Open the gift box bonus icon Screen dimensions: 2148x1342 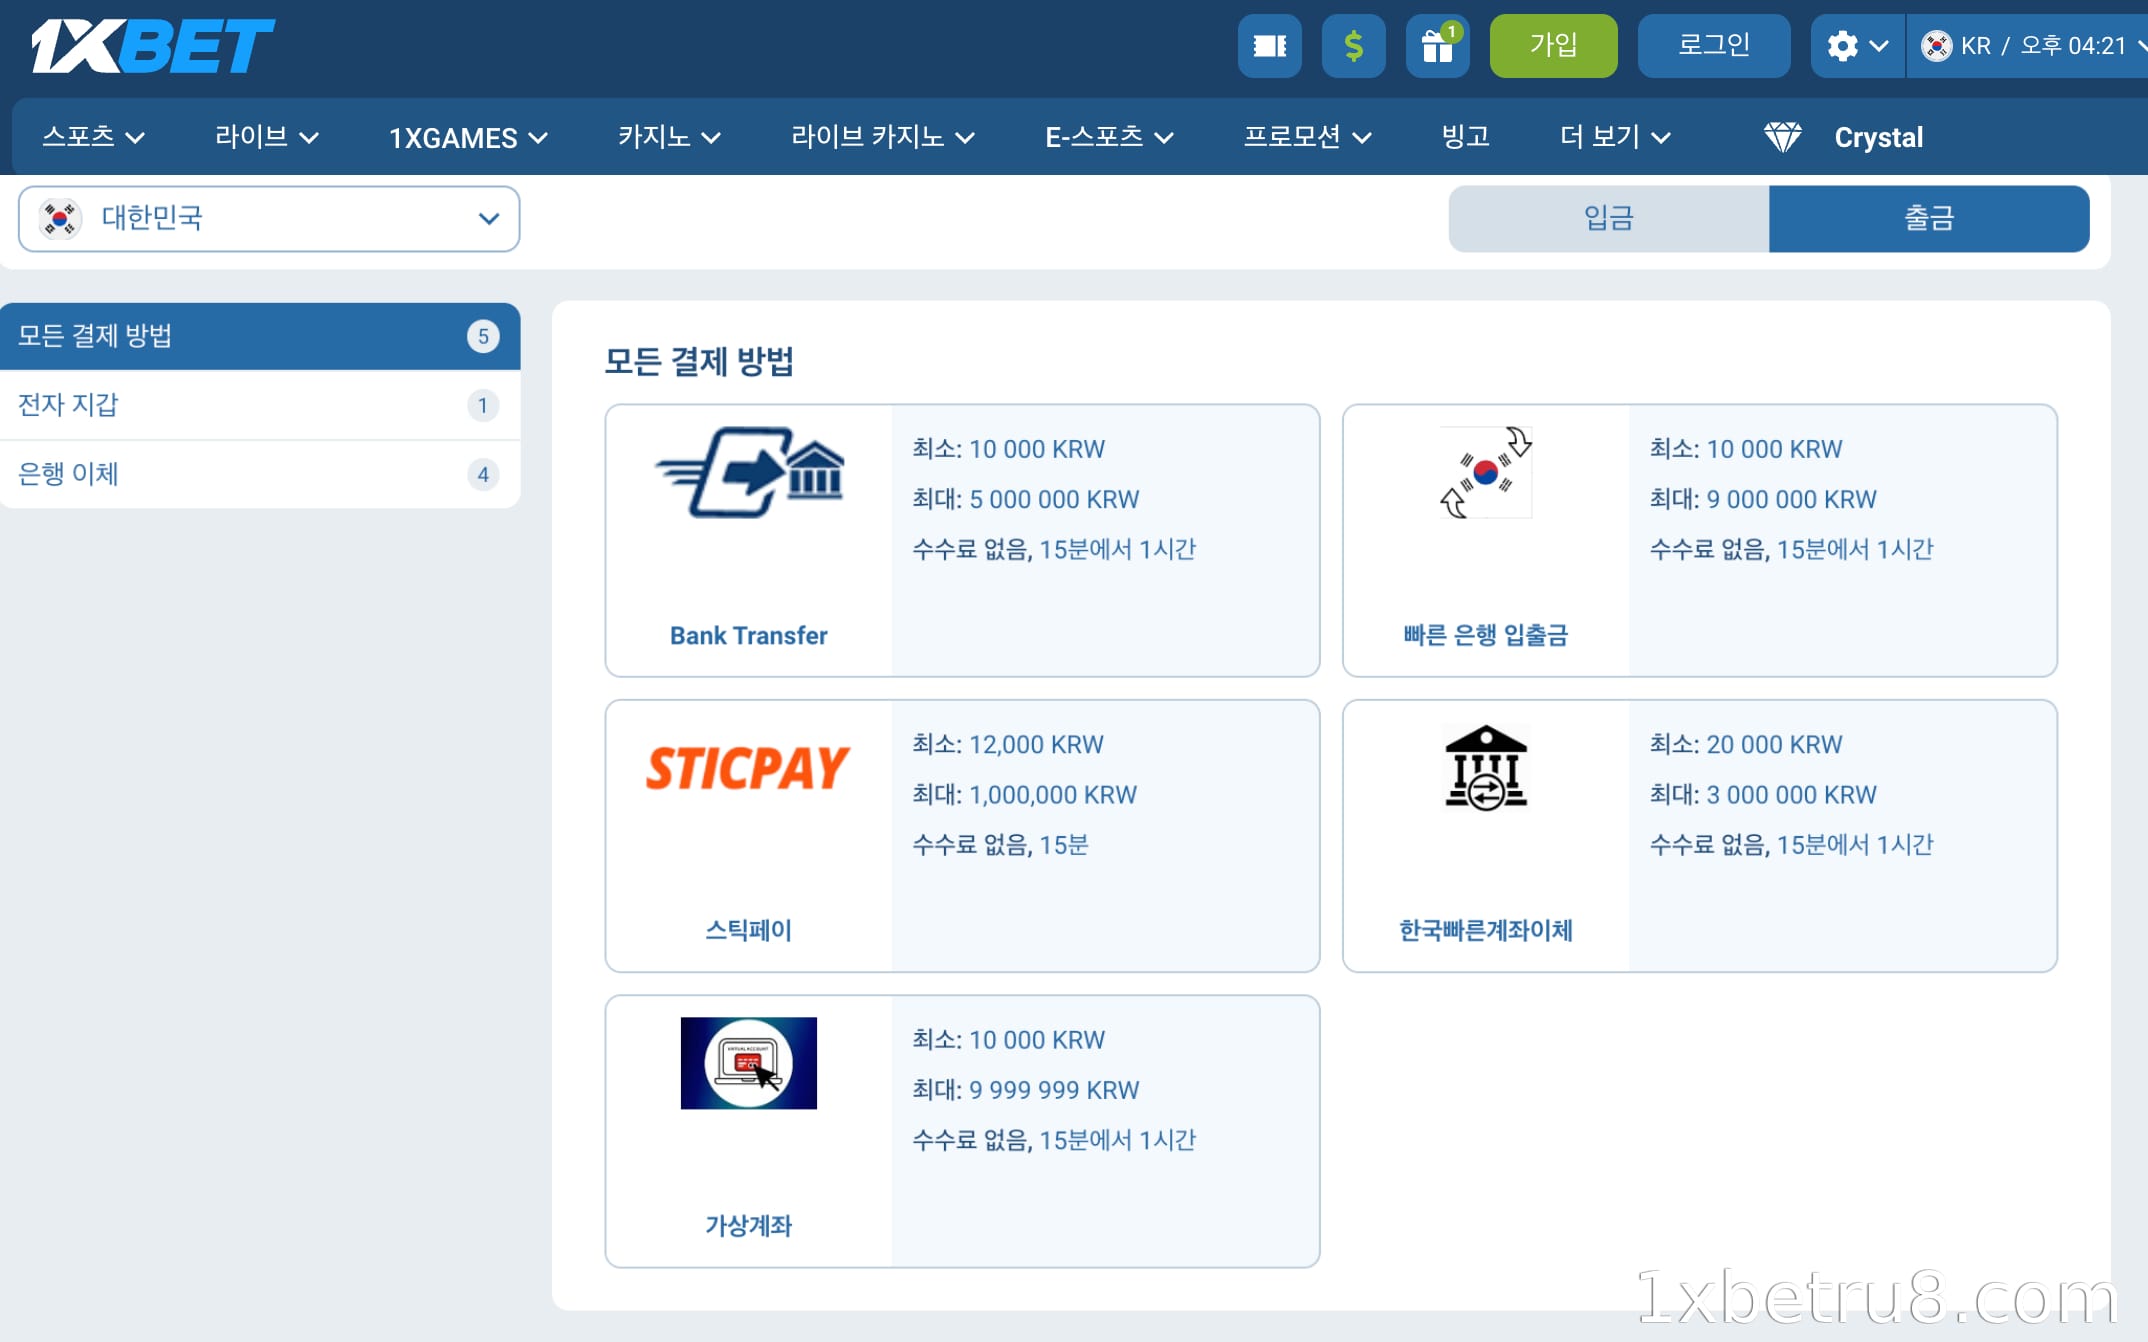coord(1438,46)
